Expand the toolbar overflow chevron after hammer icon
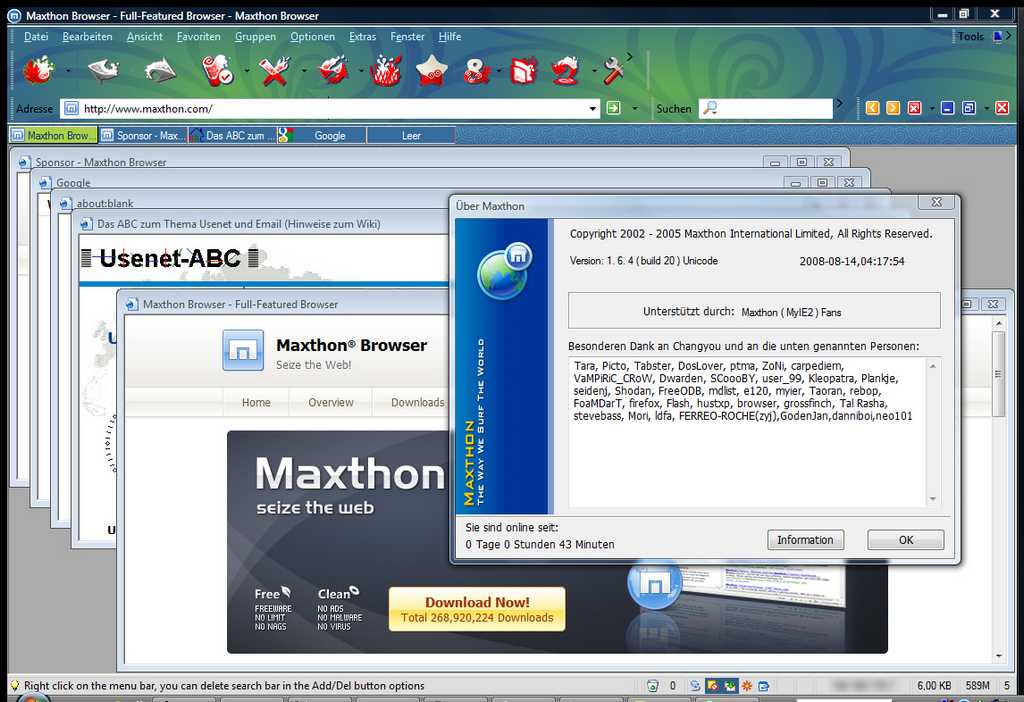The width and height of the screenshot is (1024, 702). tap(630, 57)
